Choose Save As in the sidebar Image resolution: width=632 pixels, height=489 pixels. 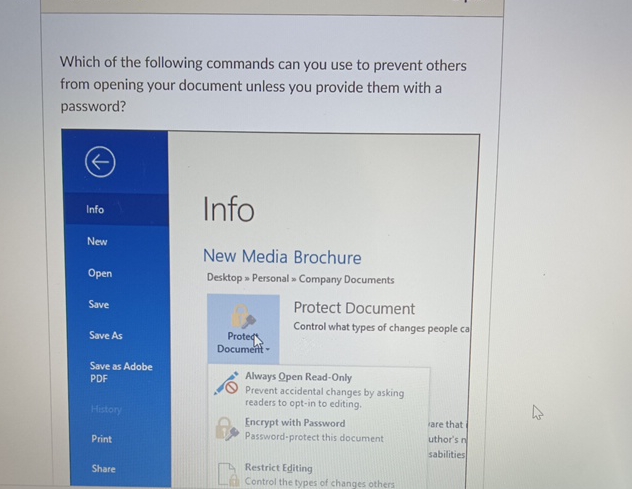click(x=106, y=335)
